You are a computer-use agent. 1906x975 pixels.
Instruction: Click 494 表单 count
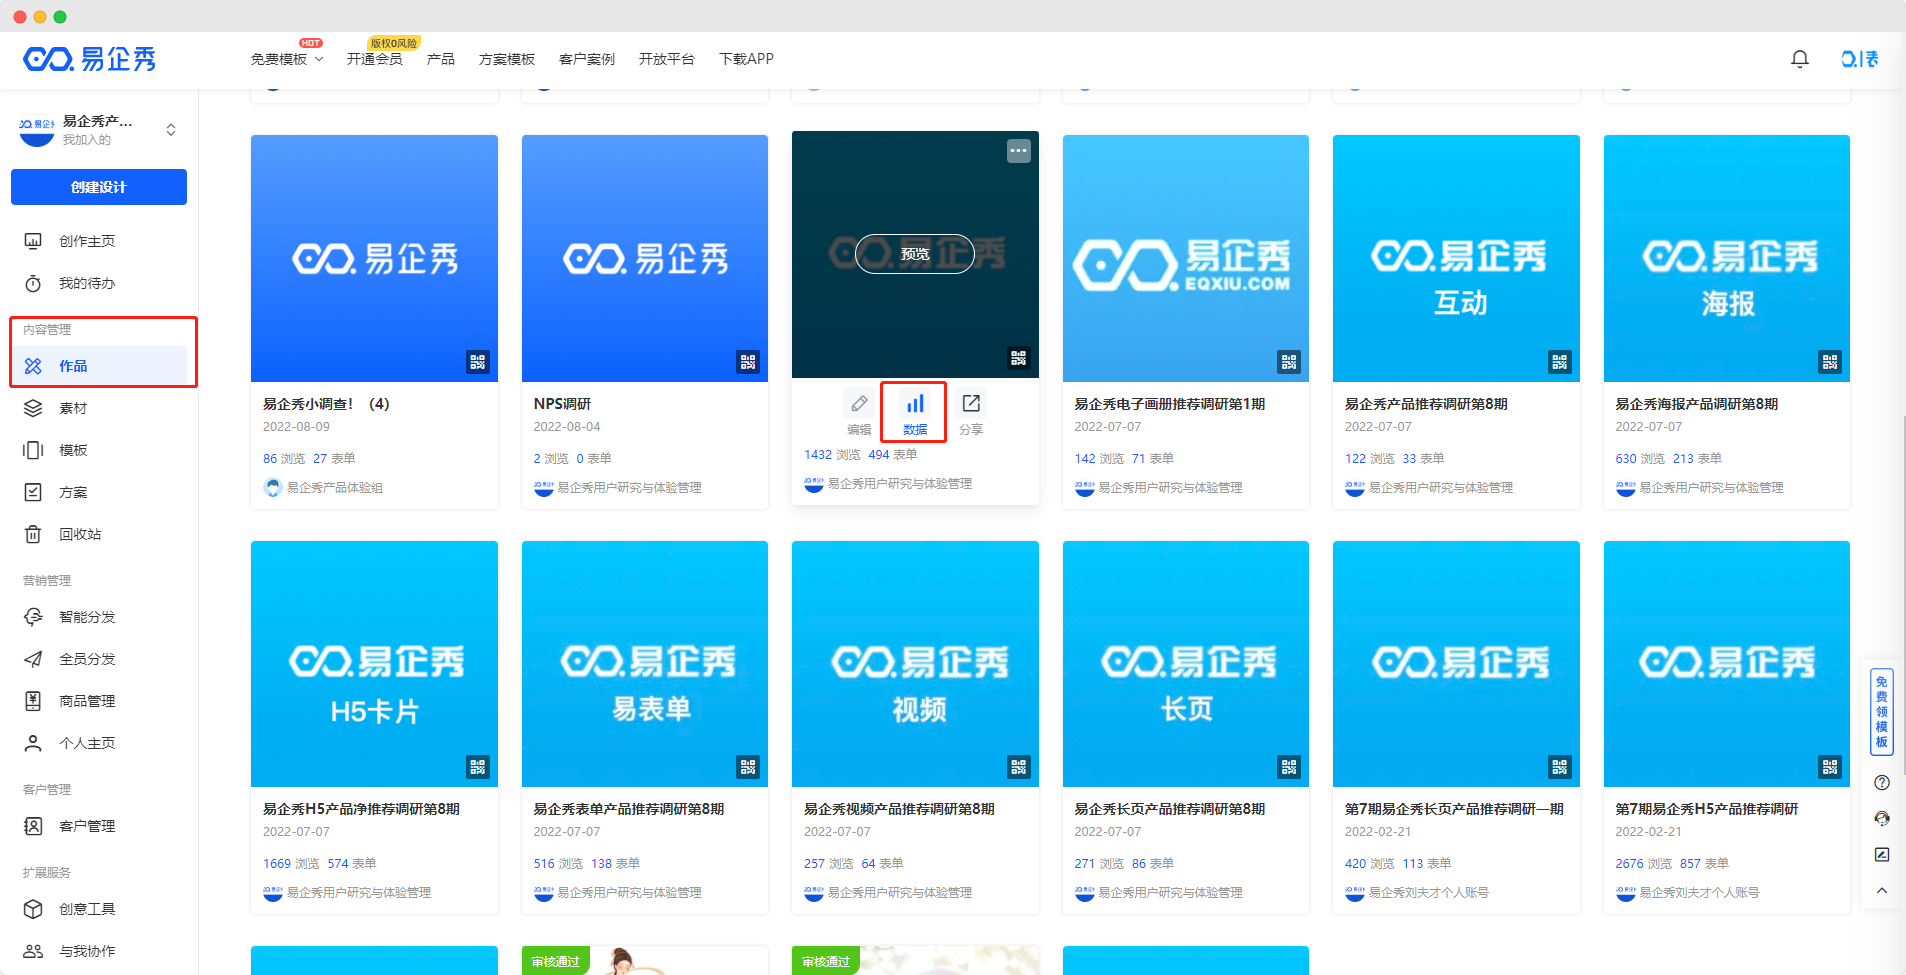[x=893, y=455]
